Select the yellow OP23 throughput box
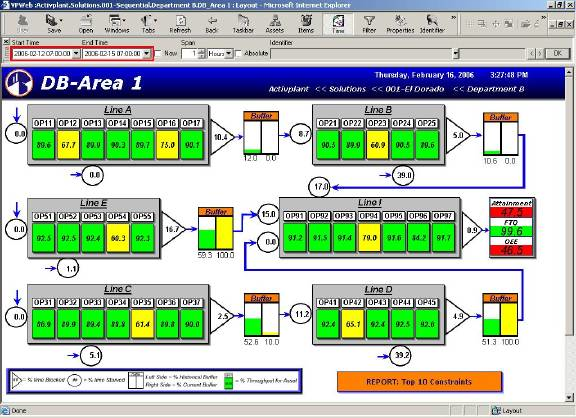 (377, 145)
